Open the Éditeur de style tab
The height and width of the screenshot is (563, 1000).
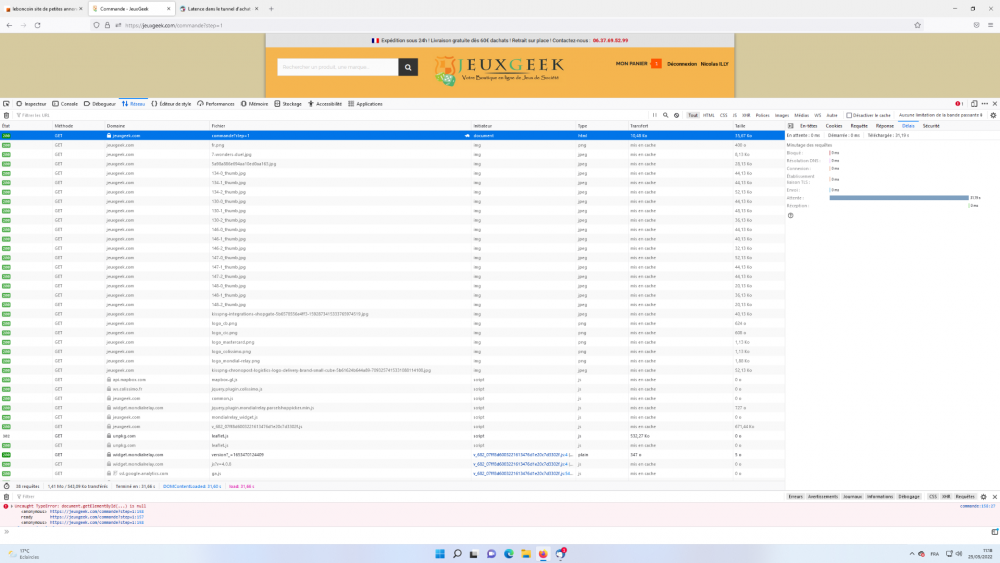tap(172, 104)
